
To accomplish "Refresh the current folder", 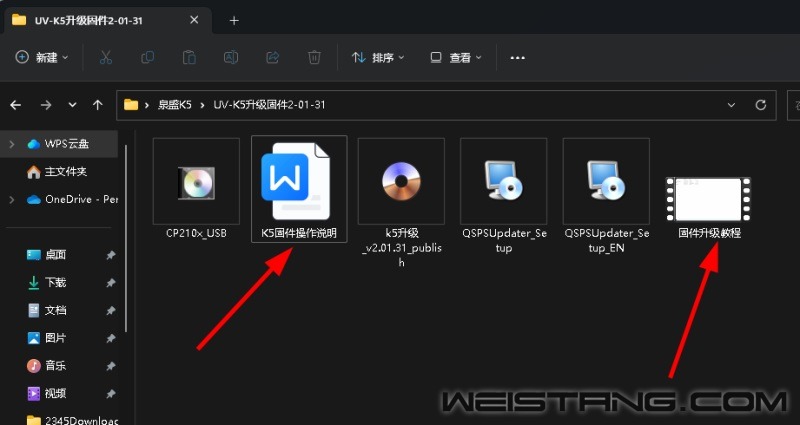I will tap(761, 105).
